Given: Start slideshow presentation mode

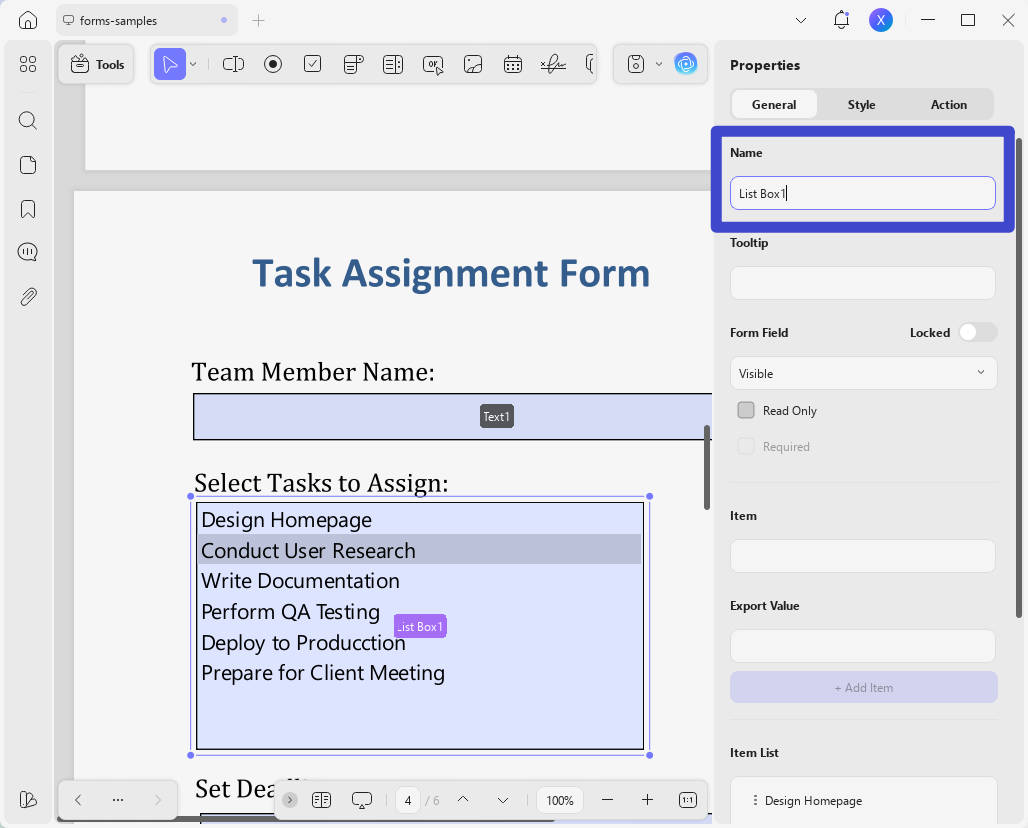Looking at the screenshot, I should tap(362, 800).
